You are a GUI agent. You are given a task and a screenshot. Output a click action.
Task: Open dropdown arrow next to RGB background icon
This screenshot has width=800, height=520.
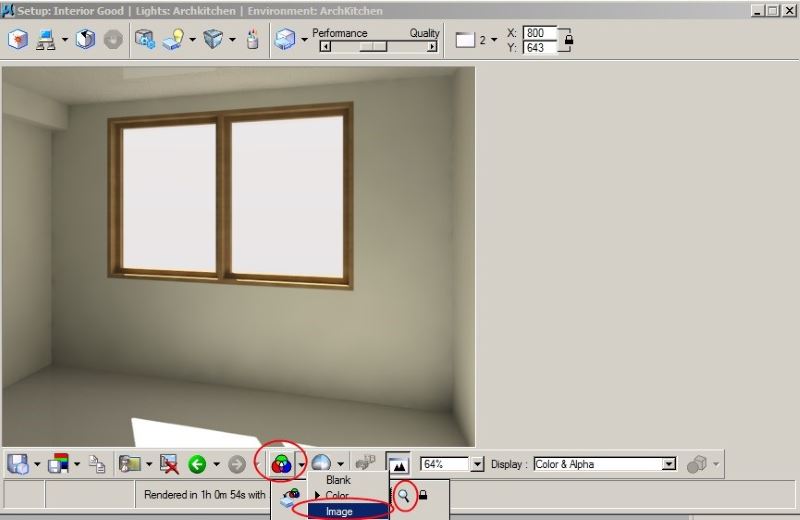coord(301,464)
